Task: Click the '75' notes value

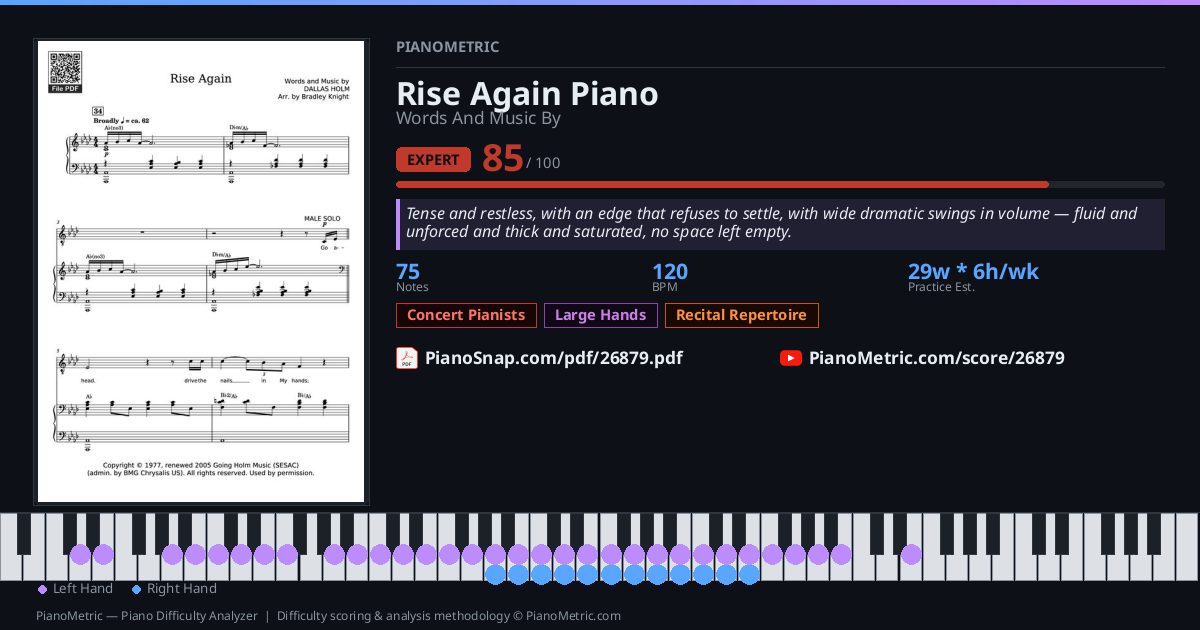Action: click(x=408, y=272)
